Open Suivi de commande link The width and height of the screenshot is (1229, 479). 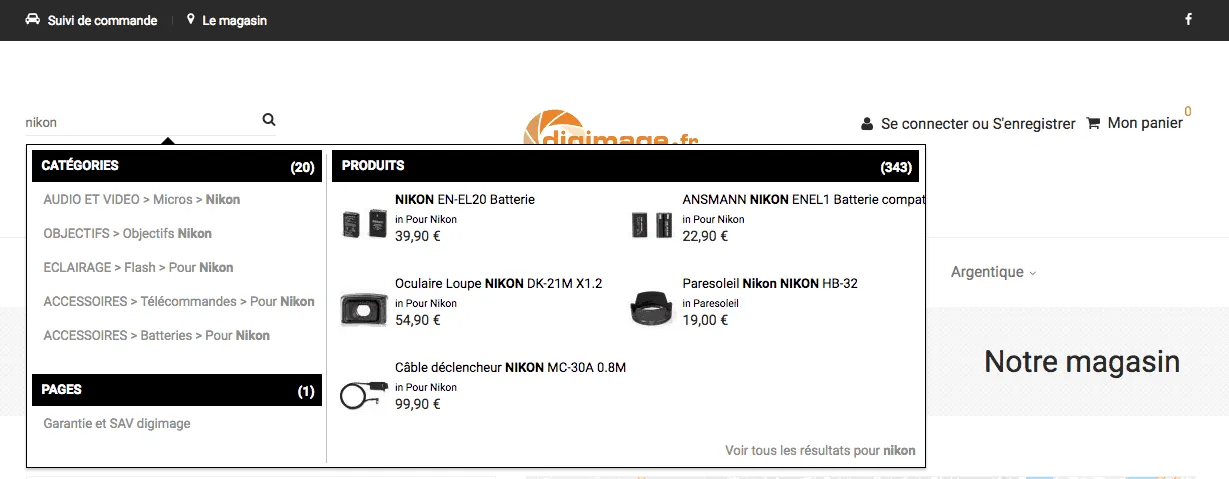point(102,20)
